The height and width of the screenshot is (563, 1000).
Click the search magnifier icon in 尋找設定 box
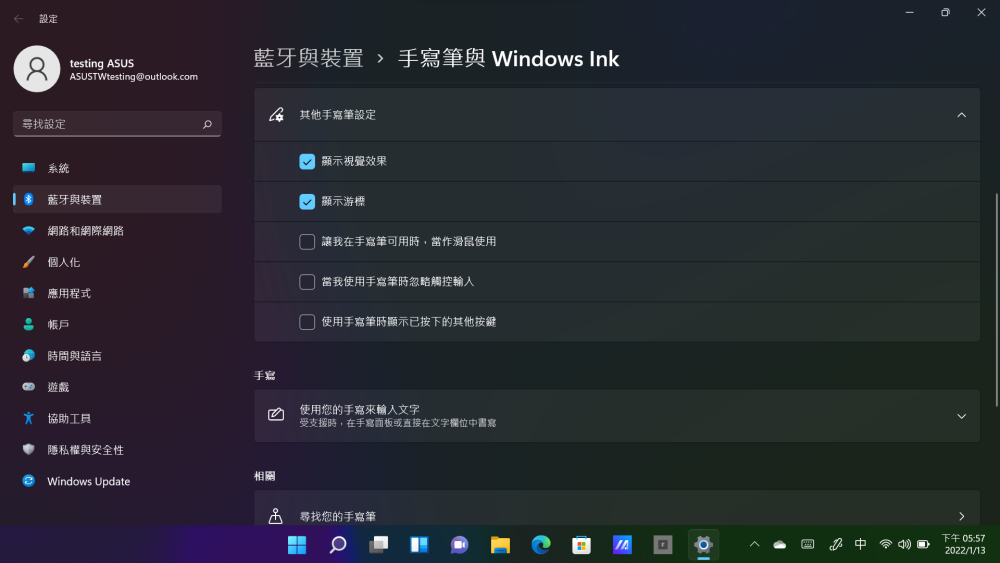click(207, 124)
